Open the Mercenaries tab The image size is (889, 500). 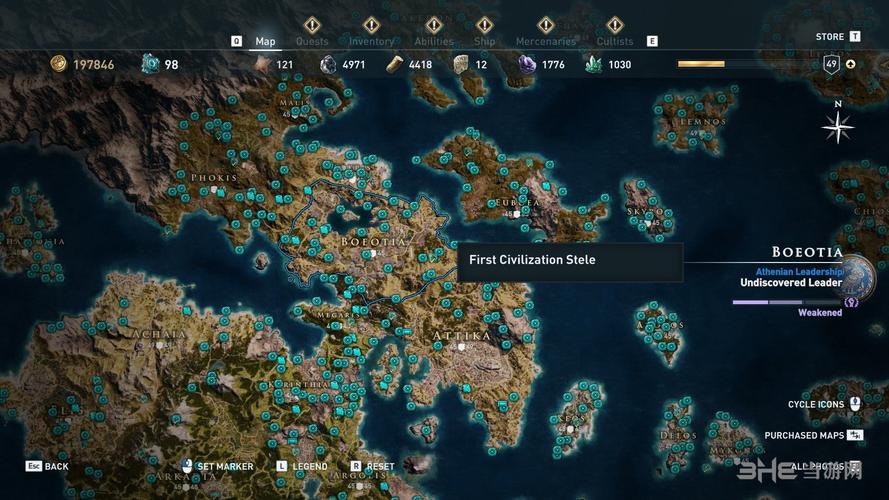click(x=545, y=41)
